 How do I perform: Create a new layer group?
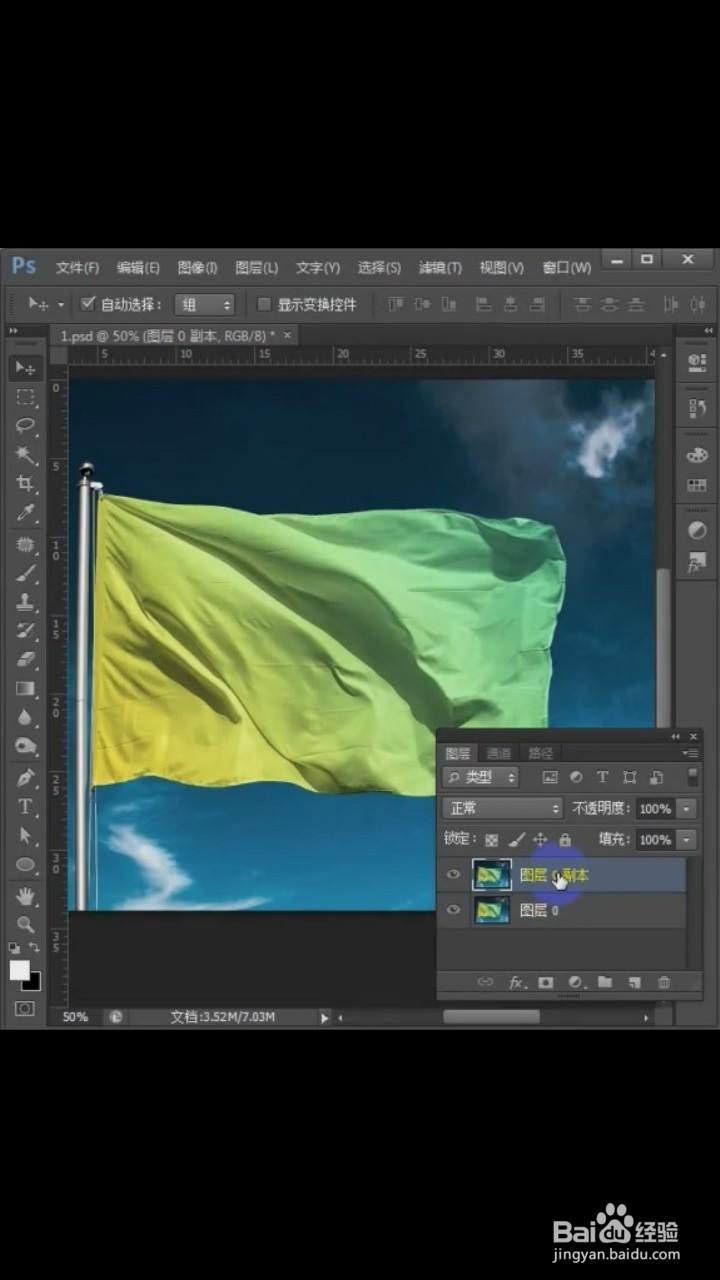(605, 983)
